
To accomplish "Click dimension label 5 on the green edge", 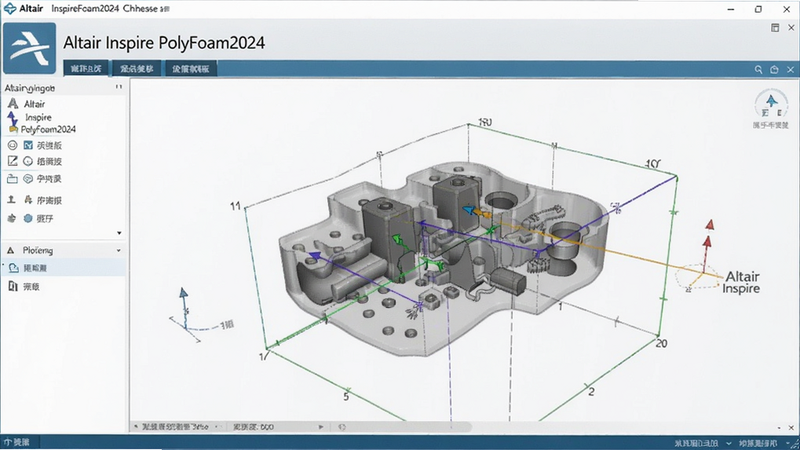I will (x=346, y=396).
